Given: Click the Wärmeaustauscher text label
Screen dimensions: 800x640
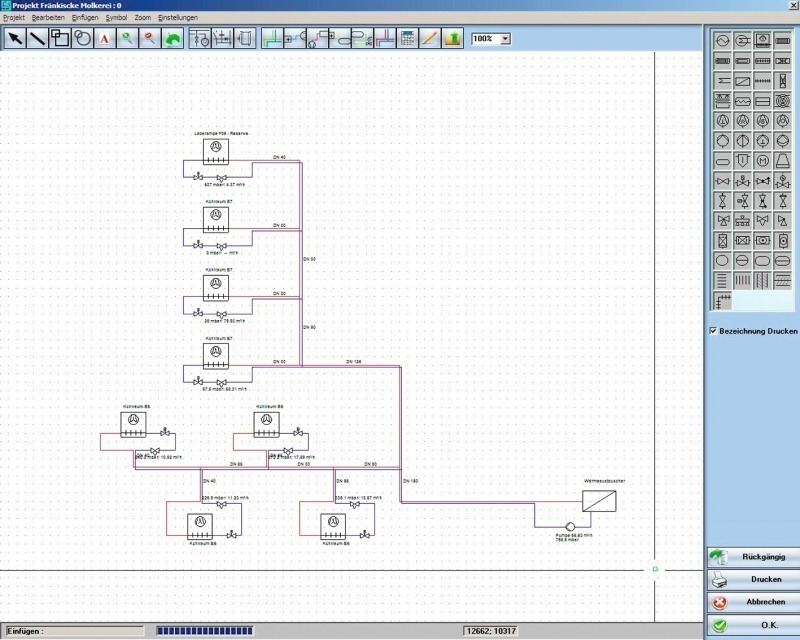Looking at the screenshot, I should [604, 481].
